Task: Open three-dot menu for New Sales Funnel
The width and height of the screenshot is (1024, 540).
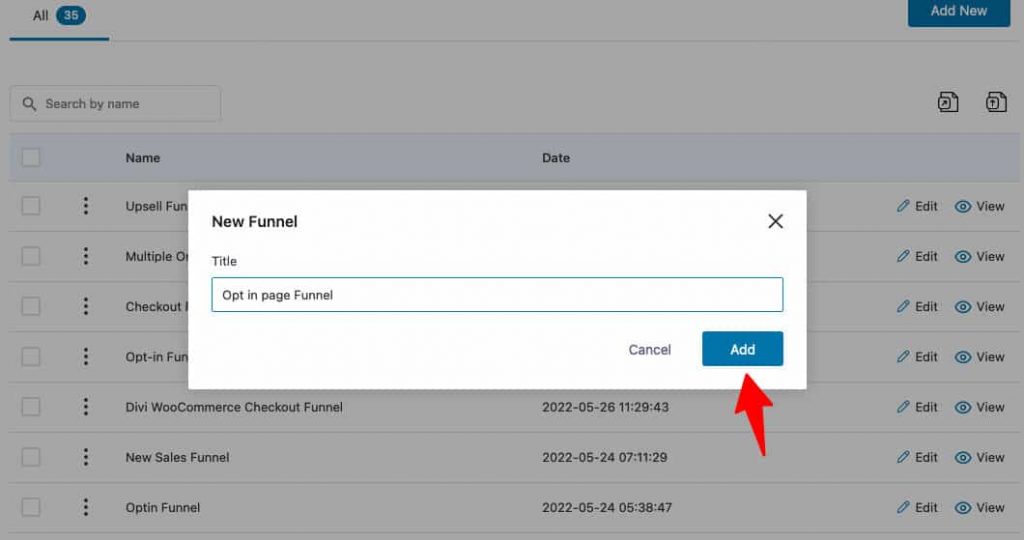Action: (86, 457)
